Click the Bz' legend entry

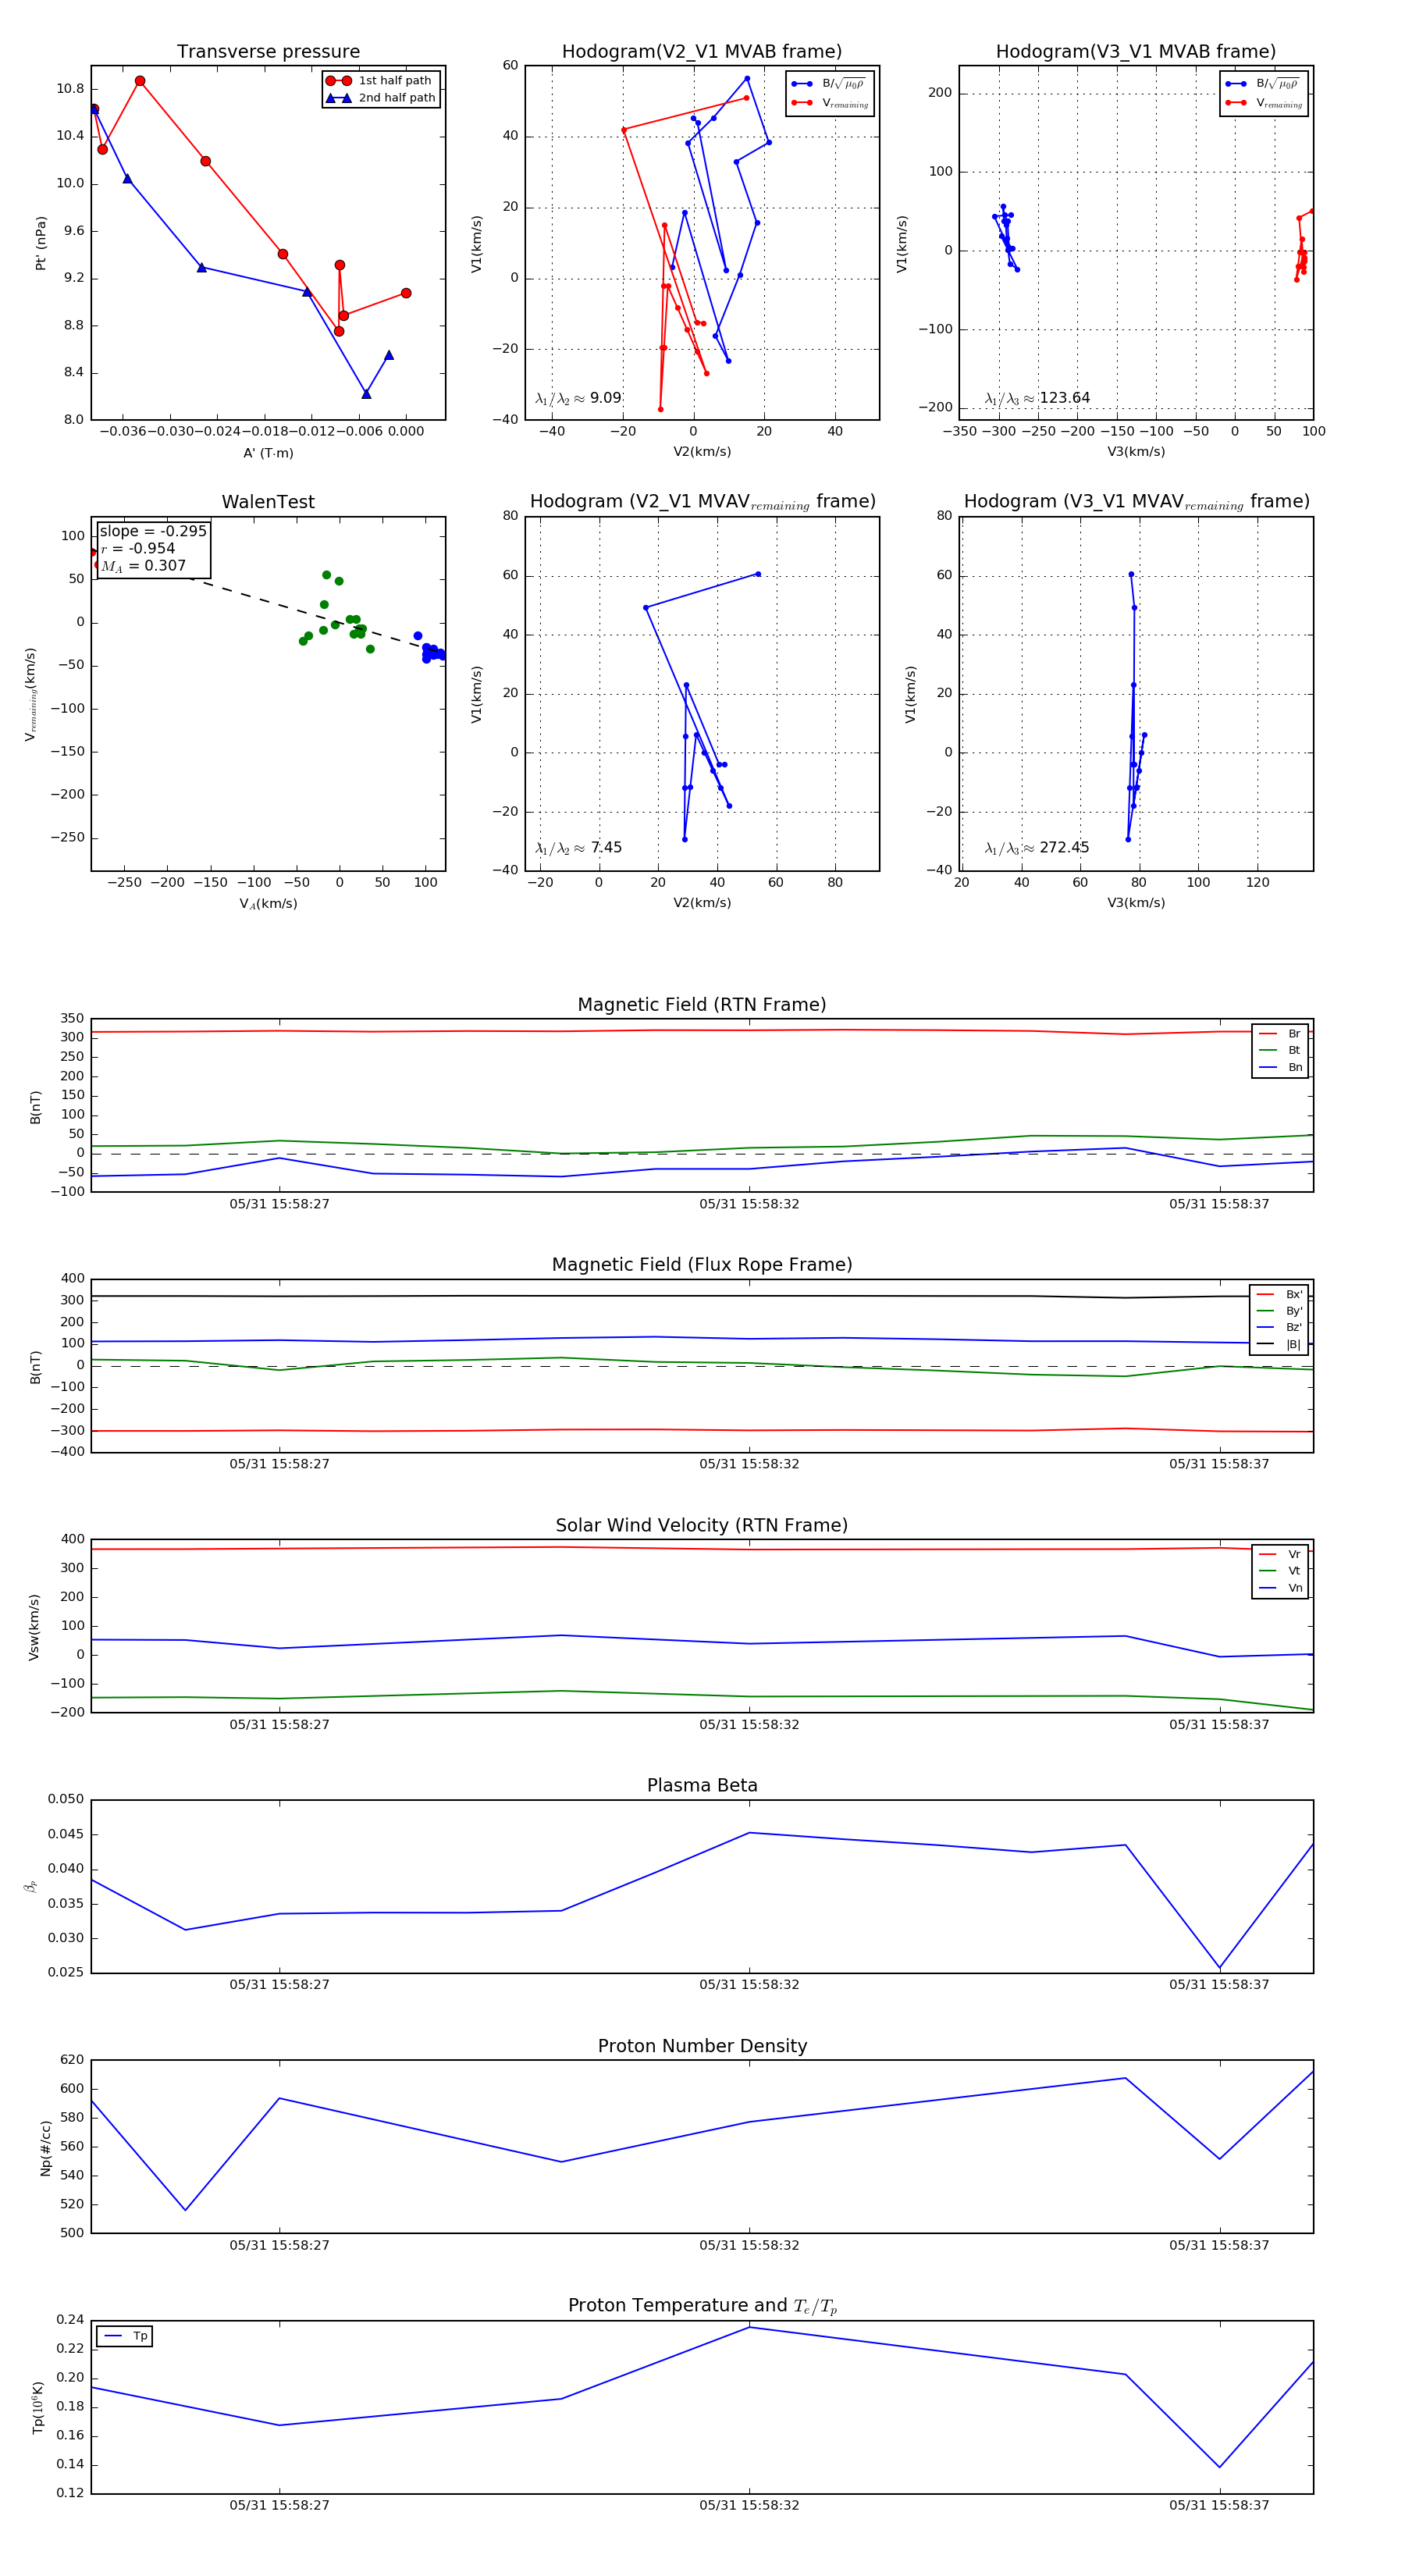tap(1279, 1327)
